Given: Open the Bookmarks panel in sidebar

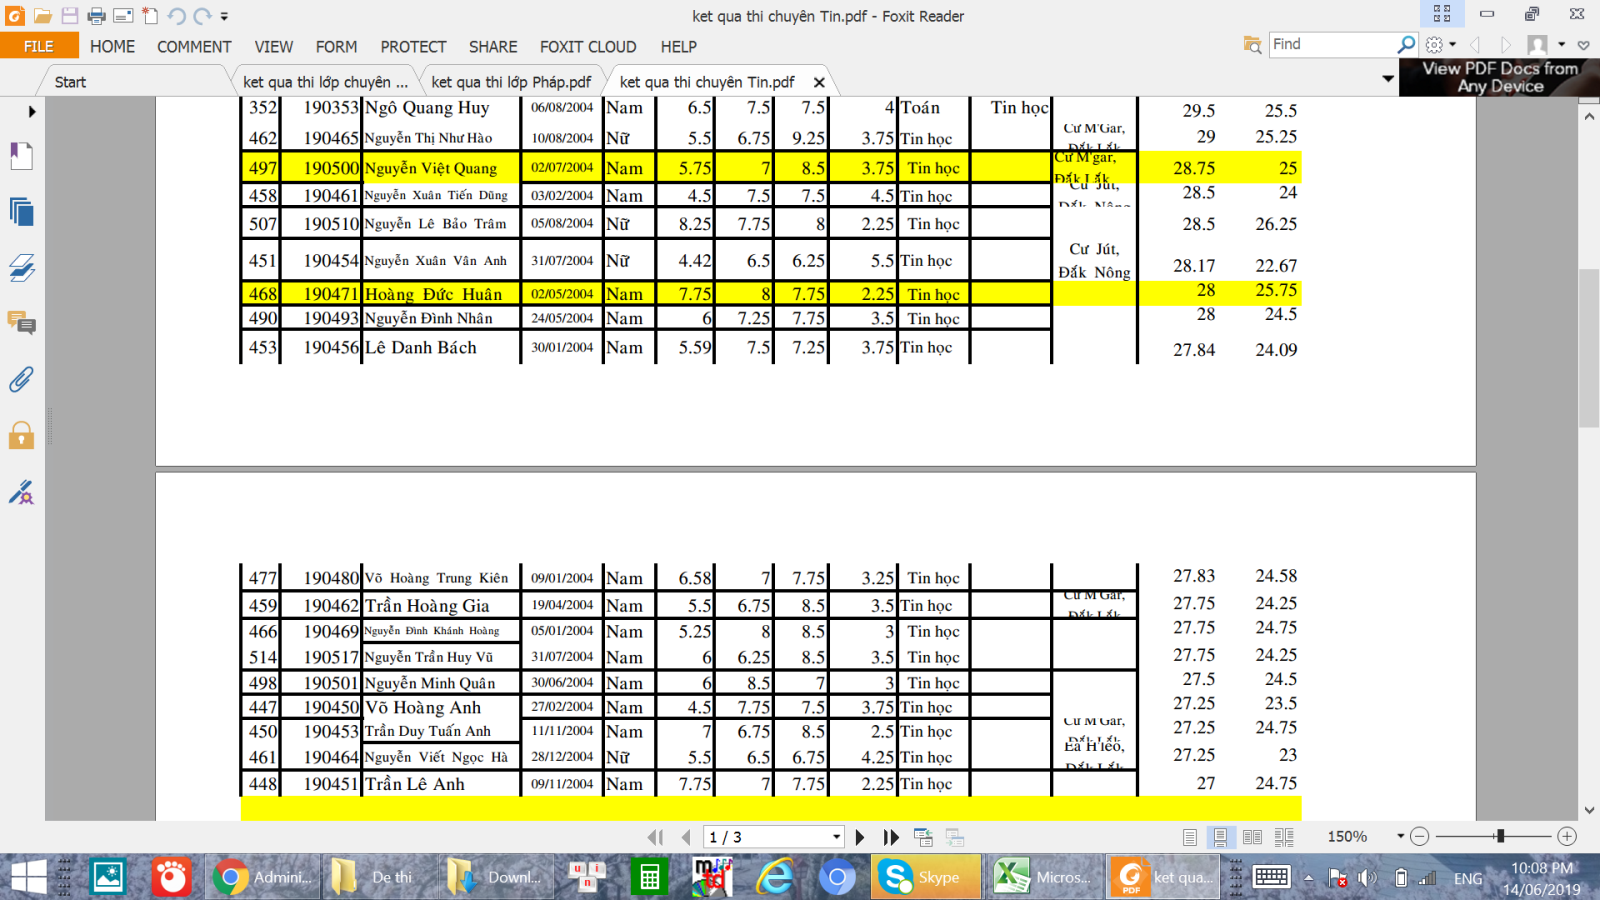Looking at the screenshot, I should [x=21, y=156].
